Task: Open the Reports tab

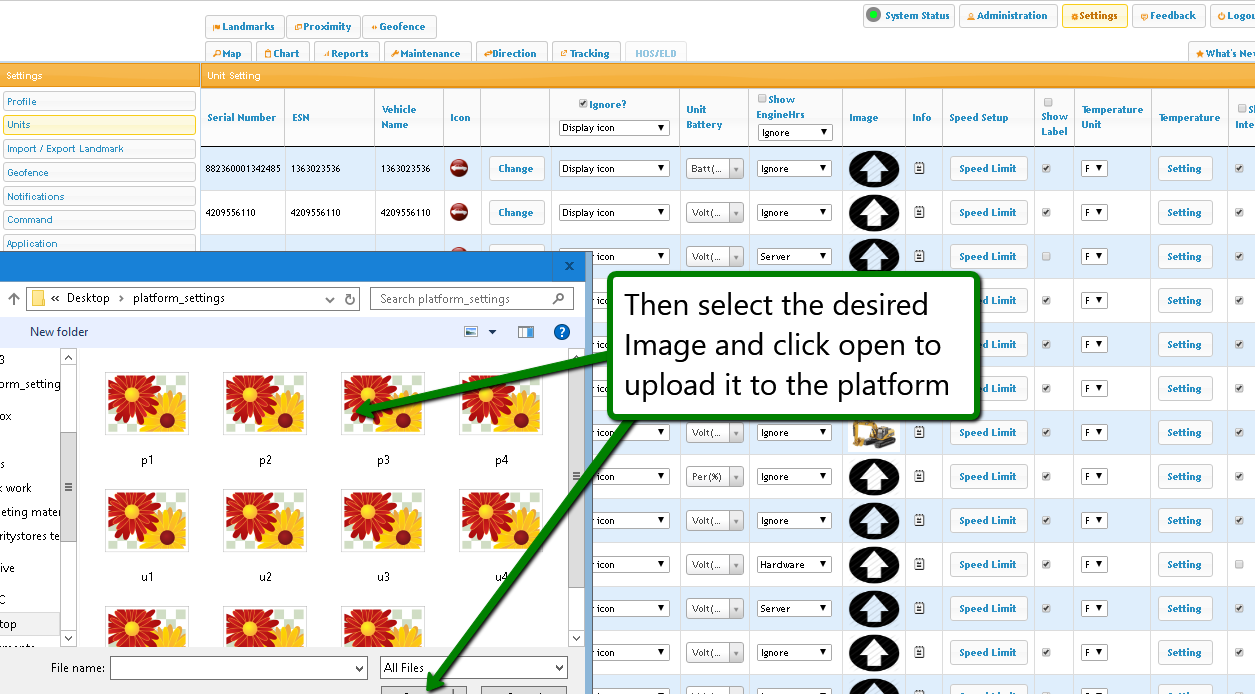Action: [x=345, y=54]
